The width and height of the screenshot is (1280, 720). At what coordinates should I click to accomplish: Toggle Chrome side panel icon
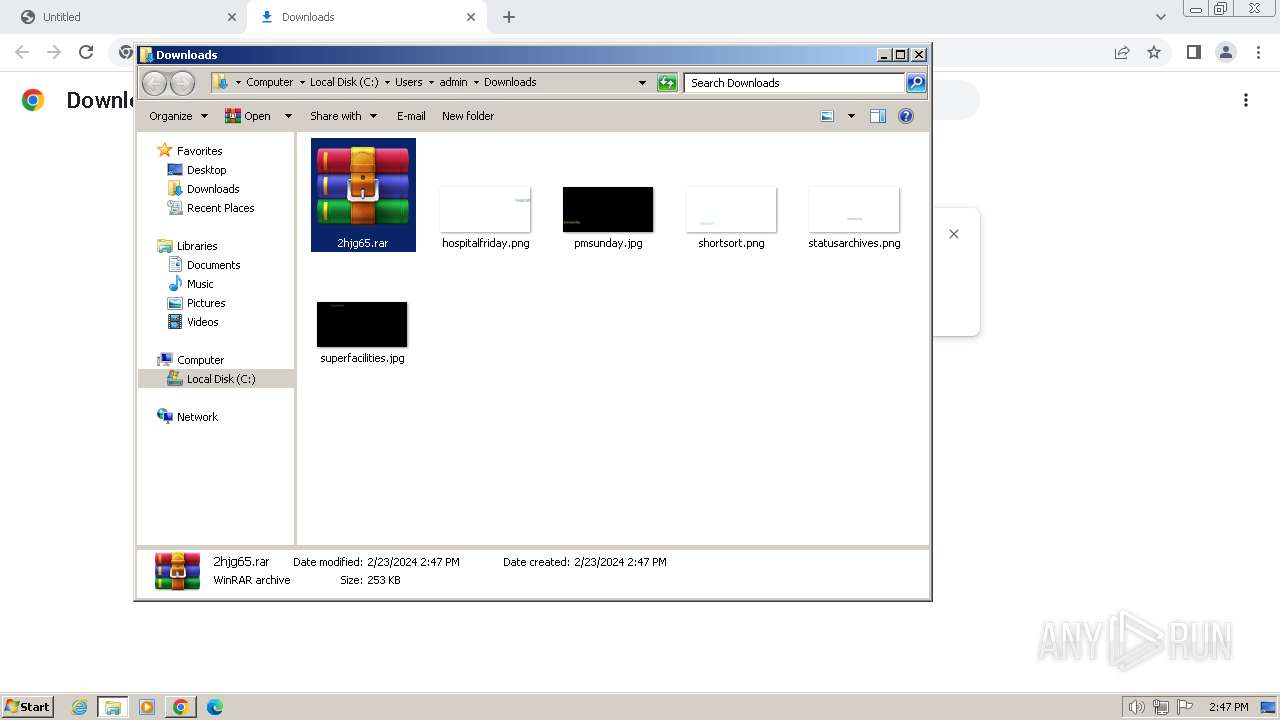point(1193,52)
